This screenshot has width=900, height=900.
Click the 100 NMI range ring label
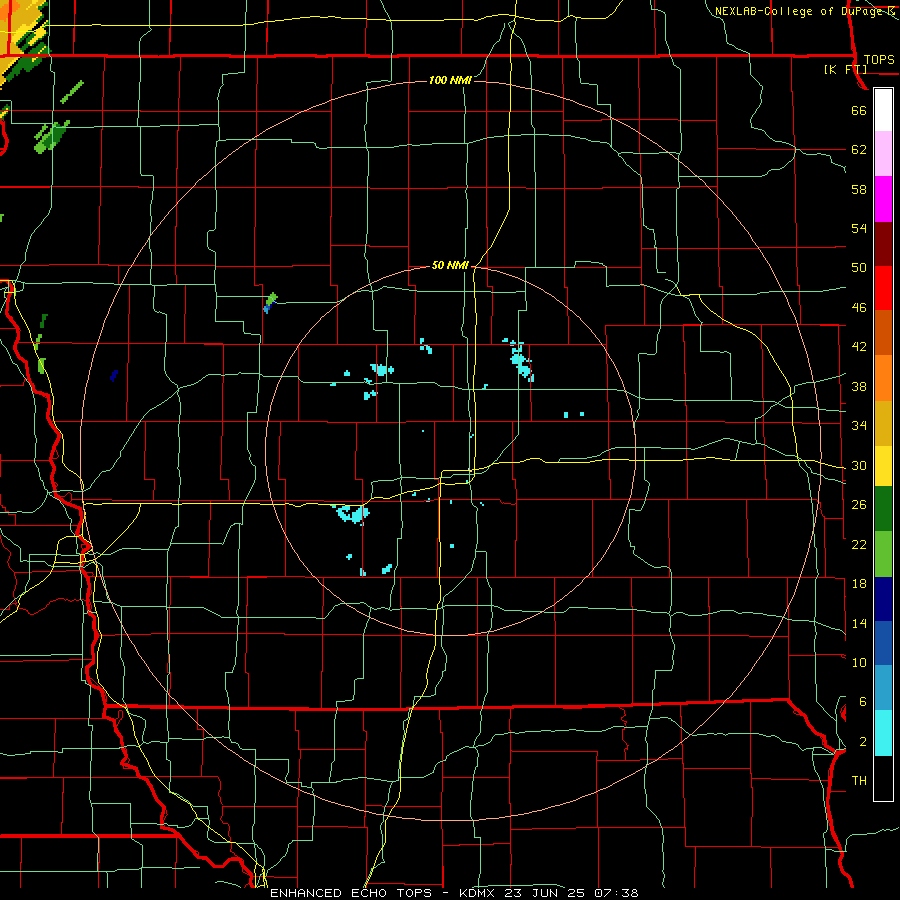click(450, 80)
